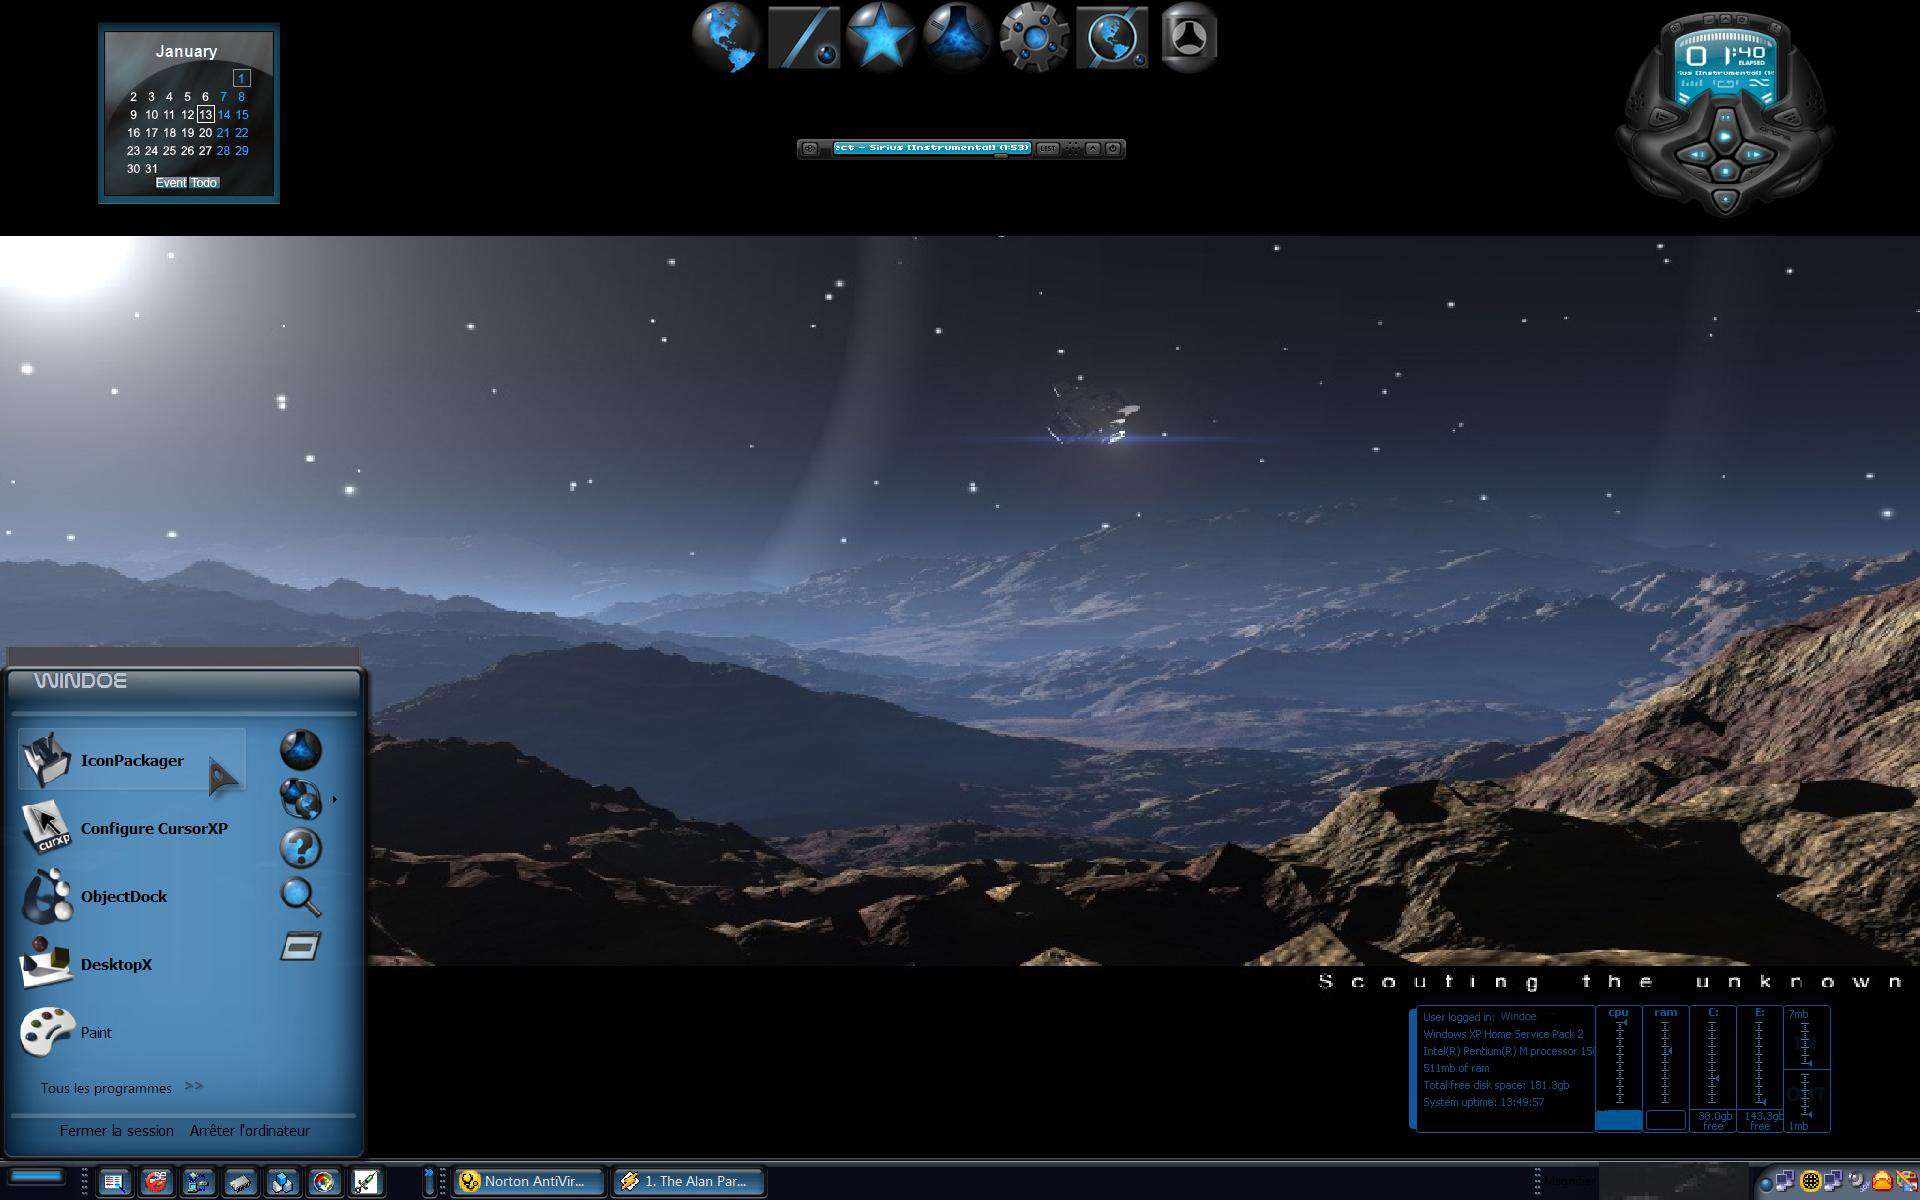Click the gear settings dock icon

coord(1034,37)
